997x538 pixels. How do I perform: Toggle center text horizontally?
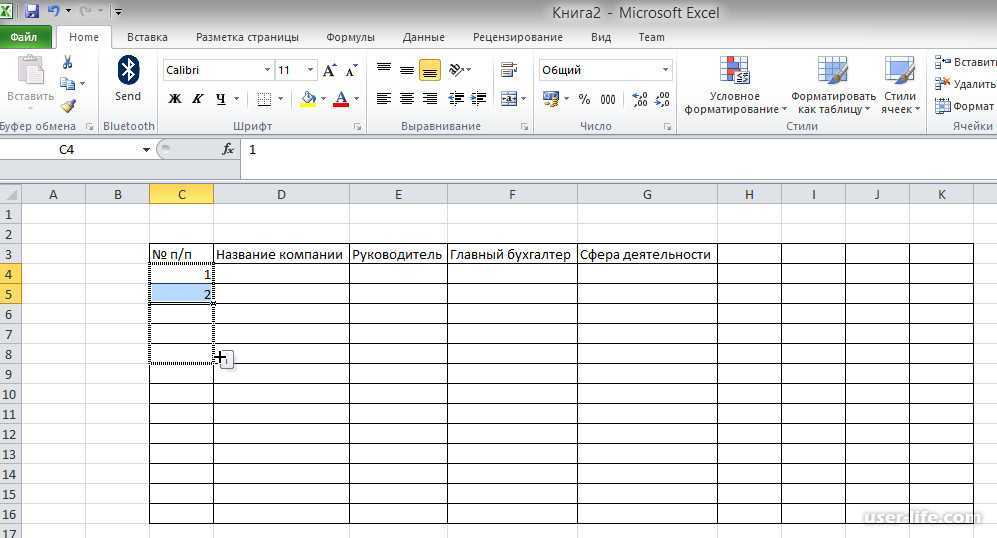[406, 98]
